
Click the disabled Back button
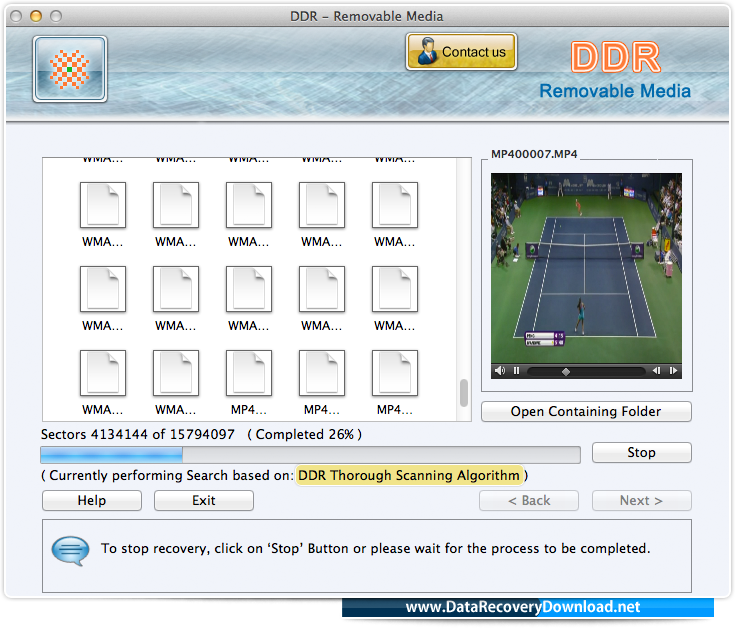(529, 501)
